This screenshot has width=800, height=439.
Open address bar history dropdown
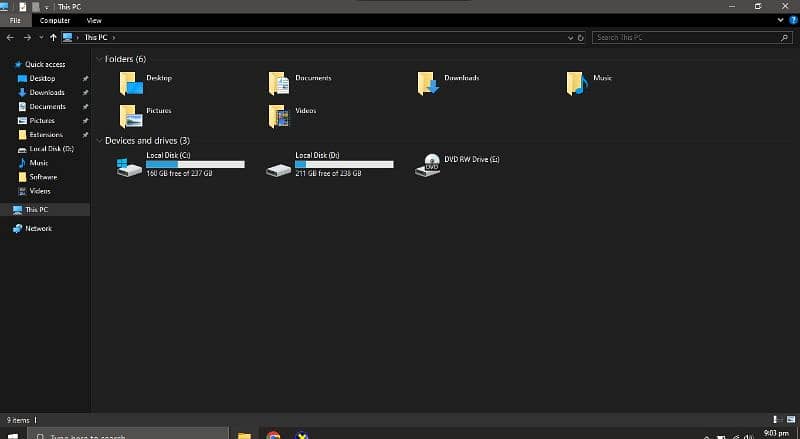[570, 37]
